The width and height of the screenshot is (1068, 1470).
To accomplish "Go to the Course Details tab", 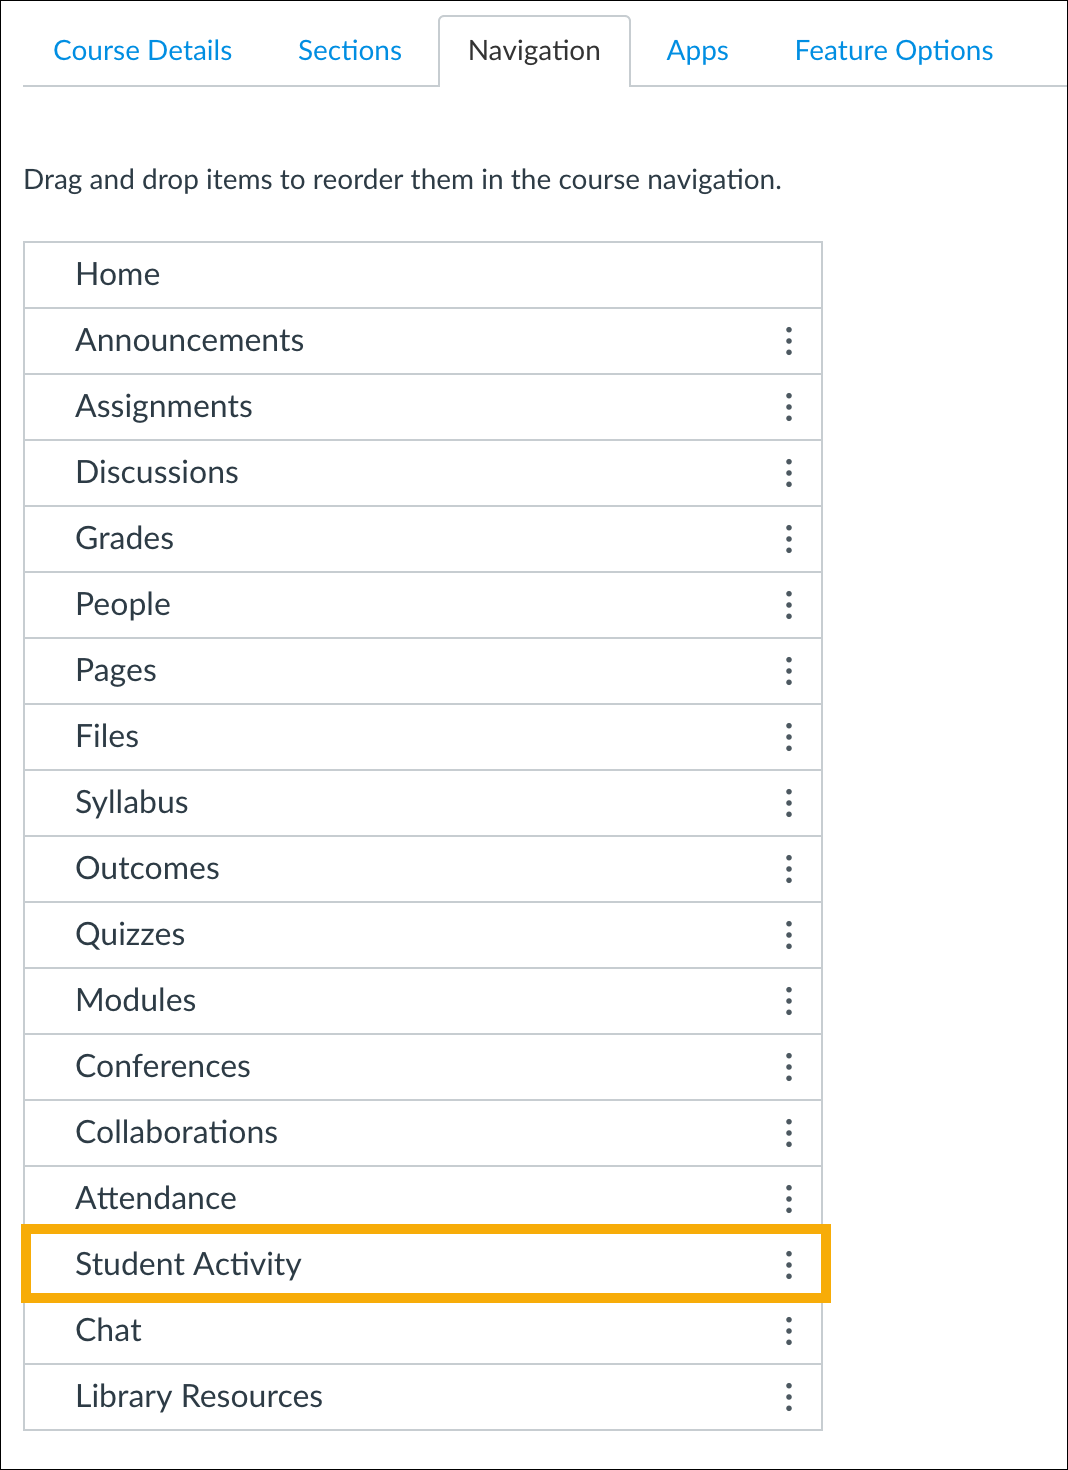I will [x=142, y=51].
